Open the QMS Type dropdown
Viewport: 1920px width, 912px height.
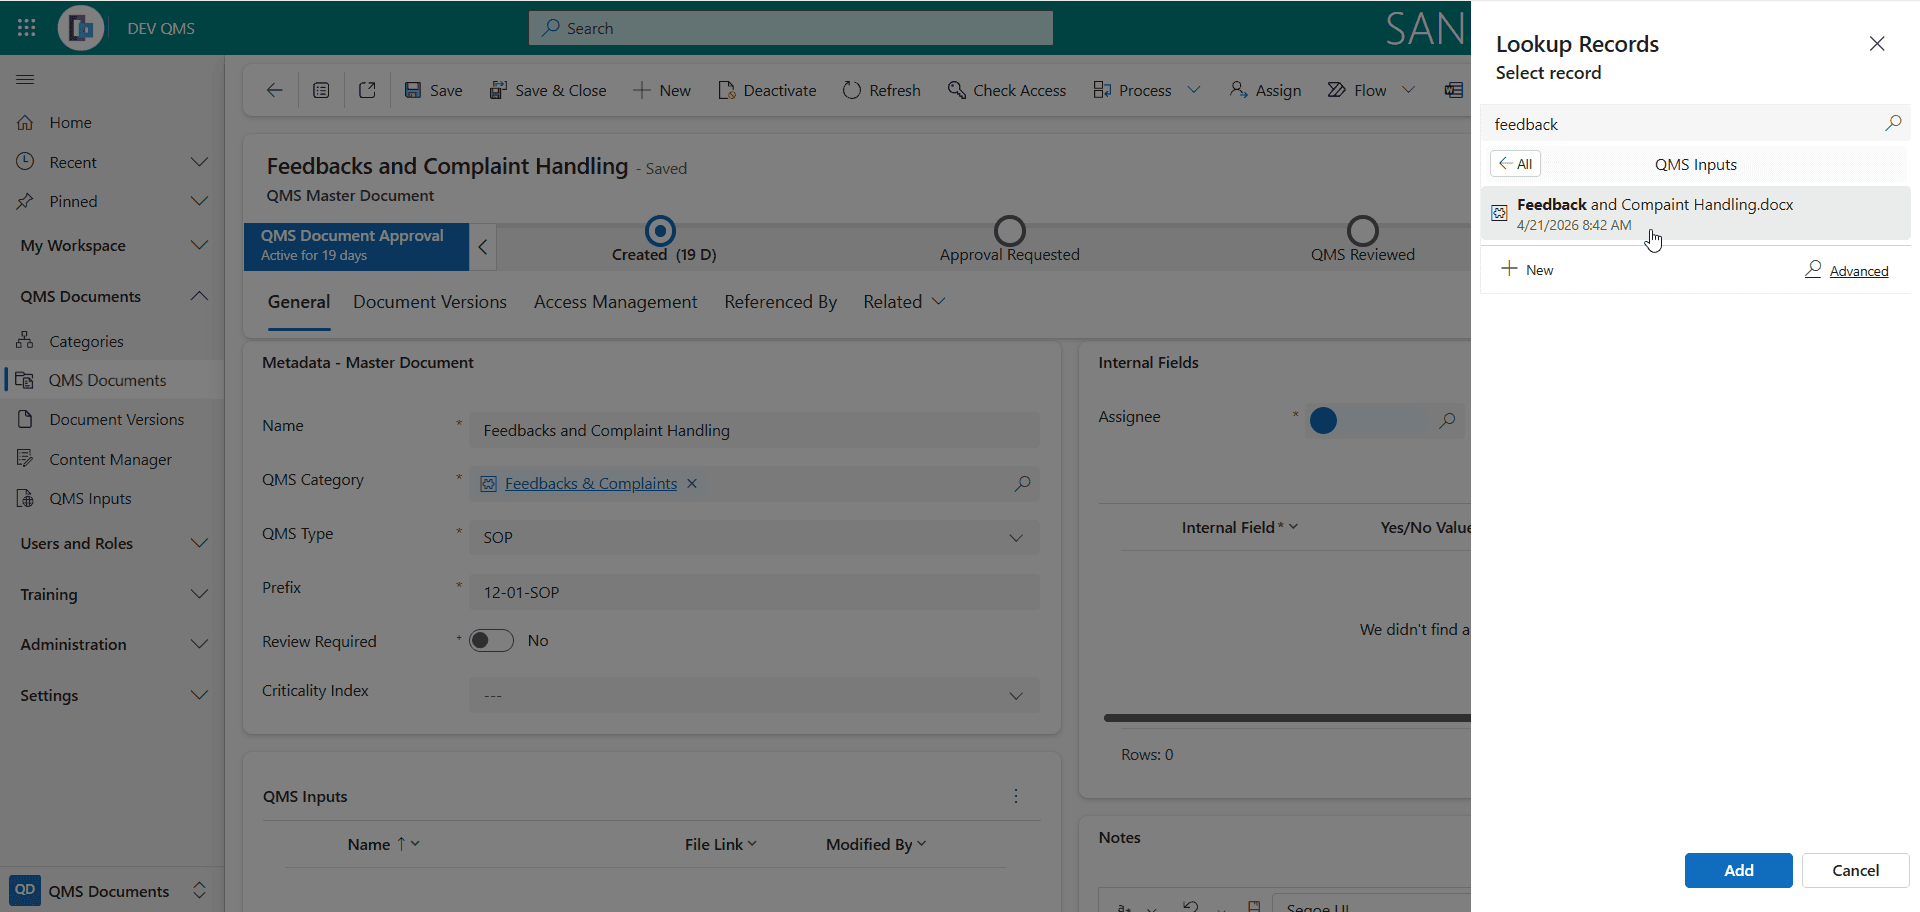tap(754, 538)
